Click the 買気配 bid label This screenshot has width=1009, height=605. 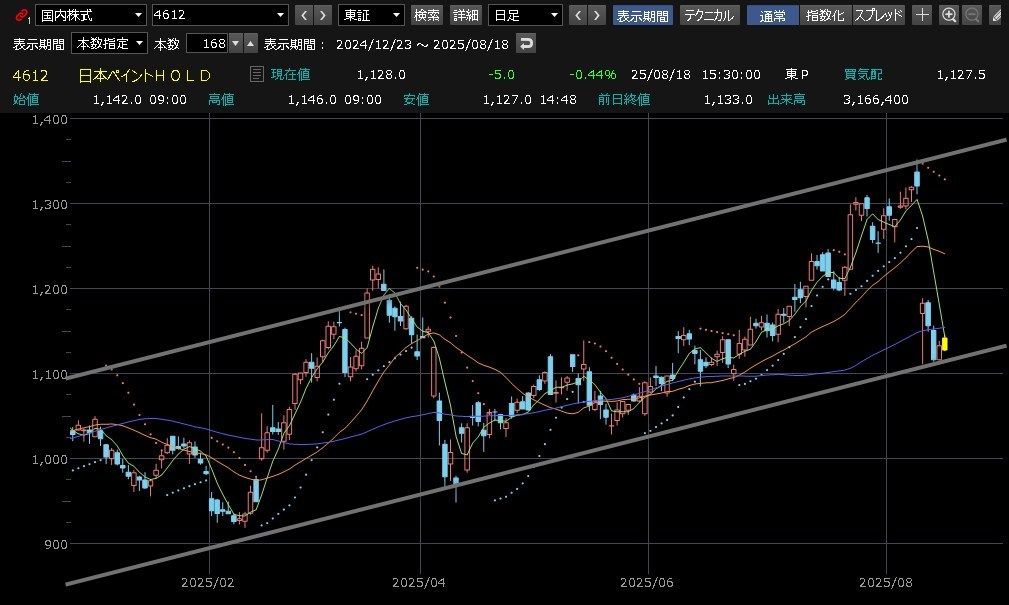click(863, 75)
